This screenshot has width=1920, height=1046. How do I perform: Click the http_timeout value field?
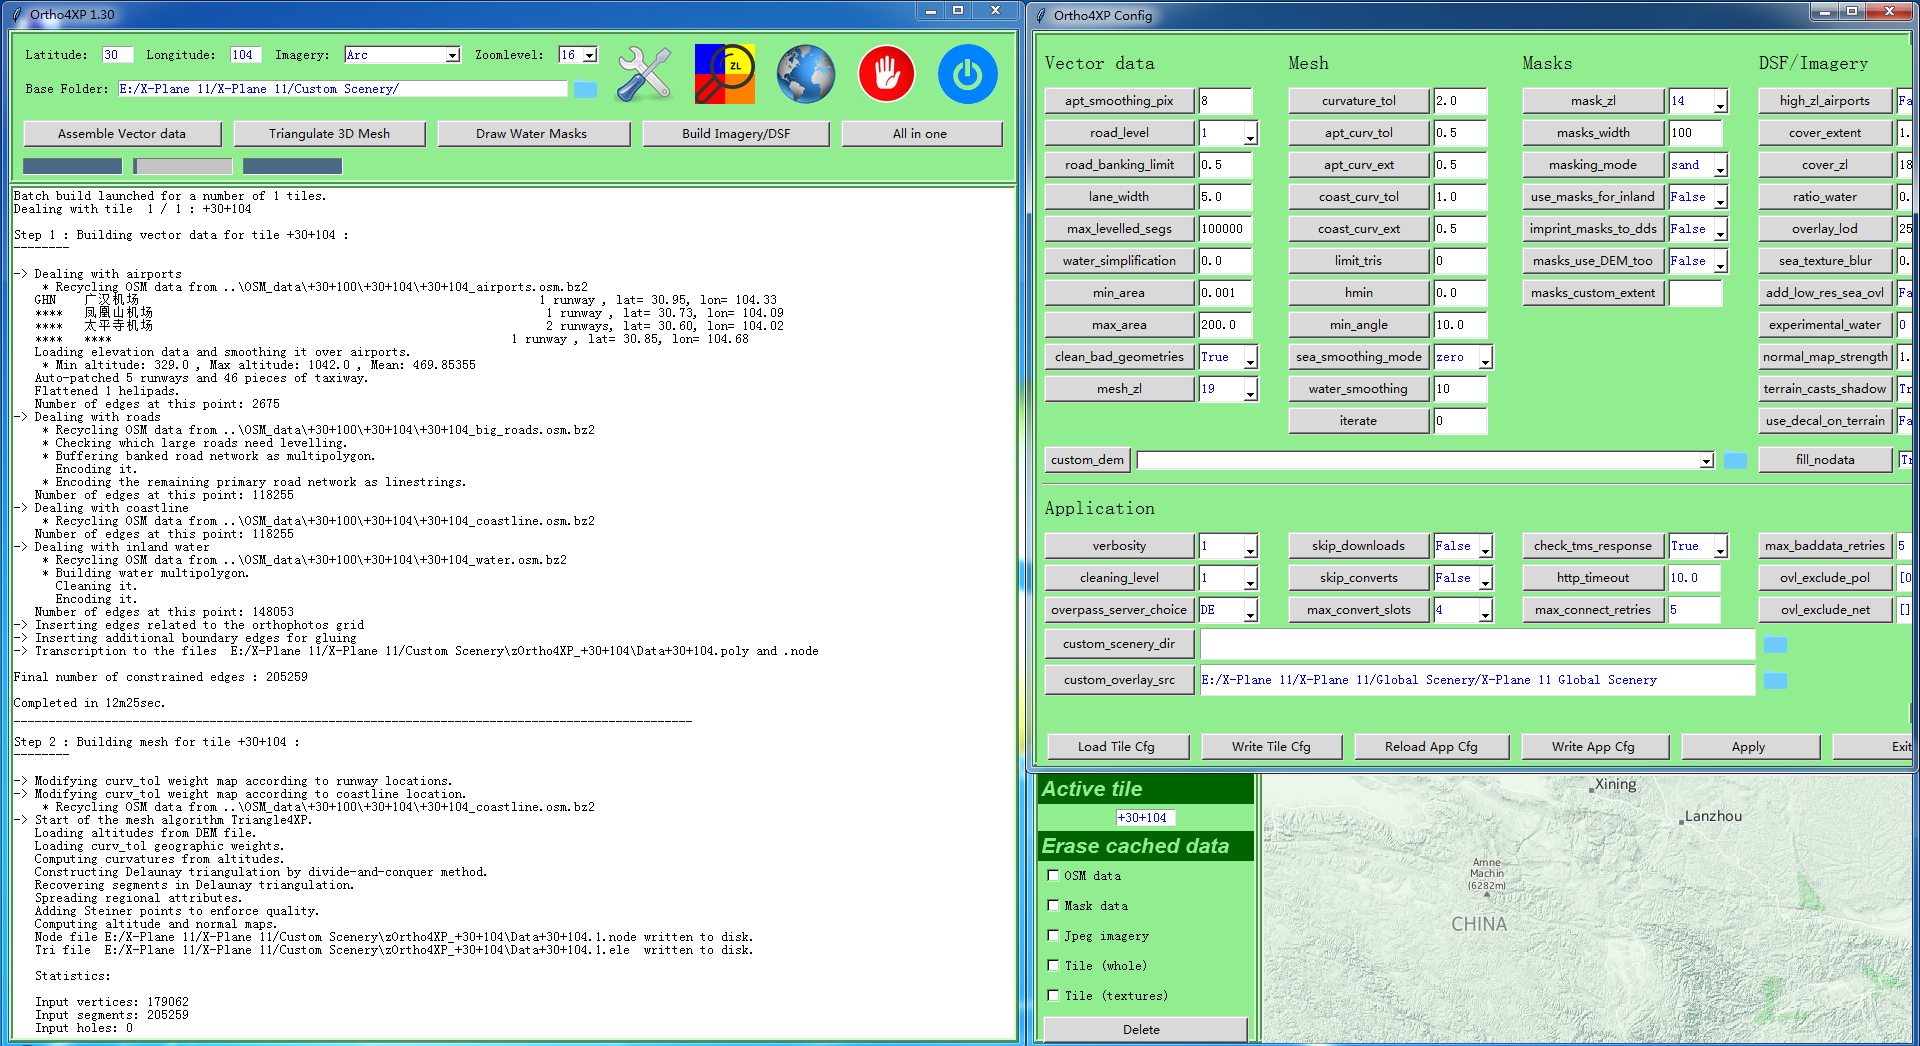coord(1694,578)
